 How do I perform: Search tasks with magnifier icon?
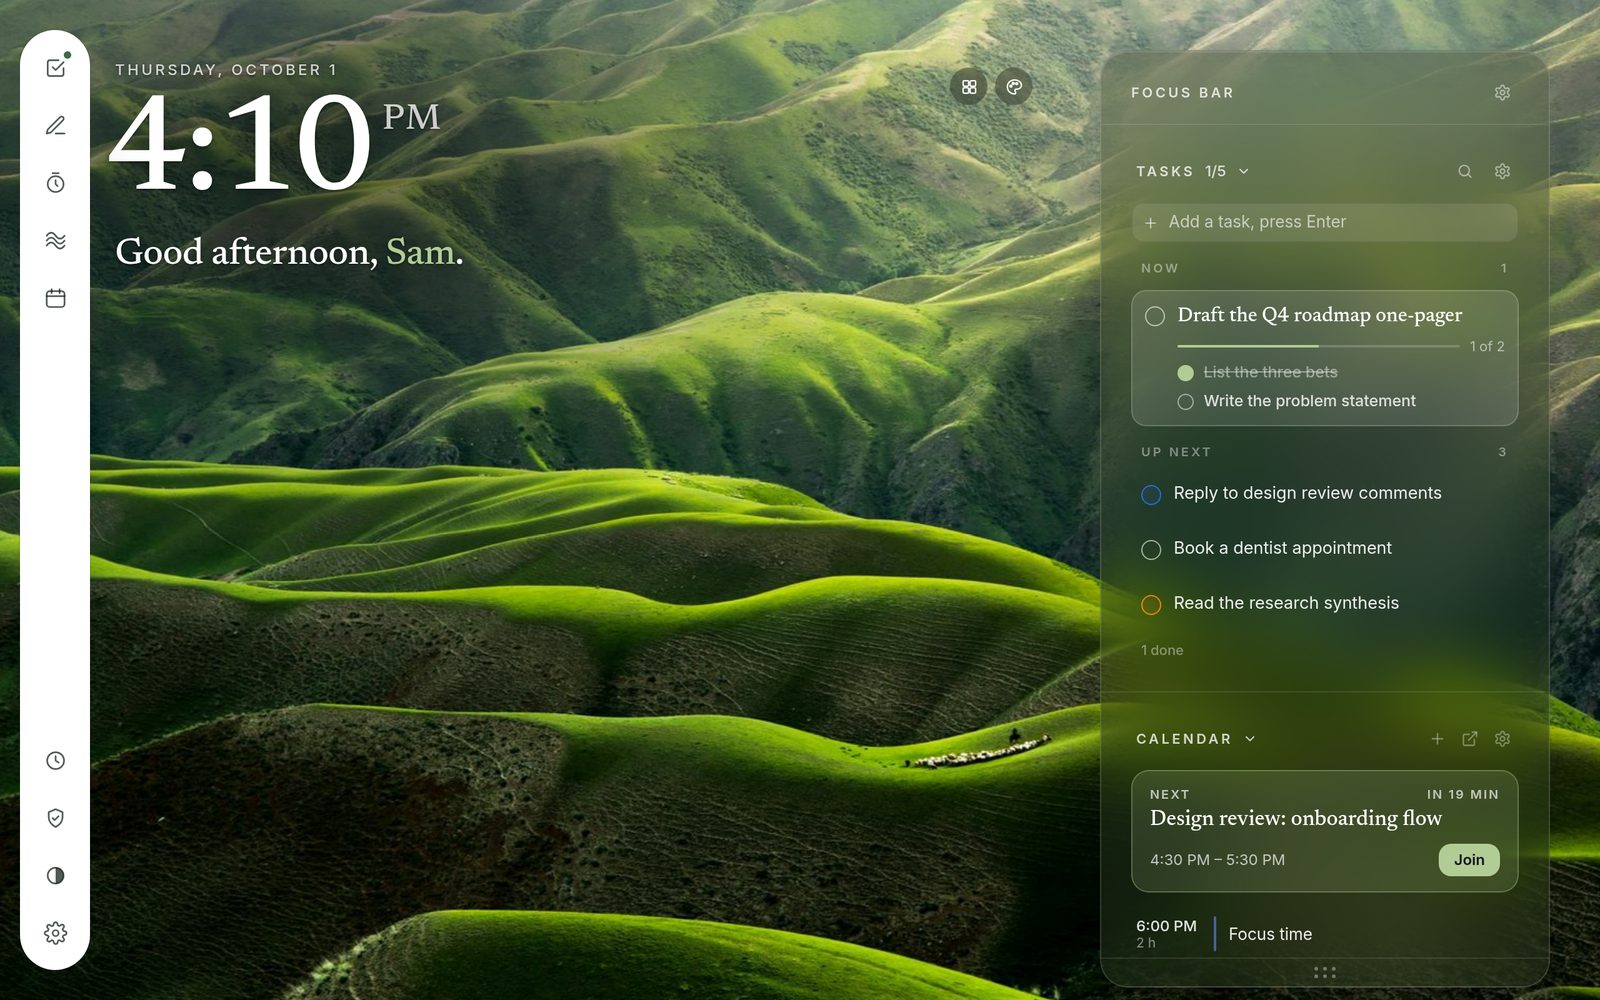pos(1465,172)
